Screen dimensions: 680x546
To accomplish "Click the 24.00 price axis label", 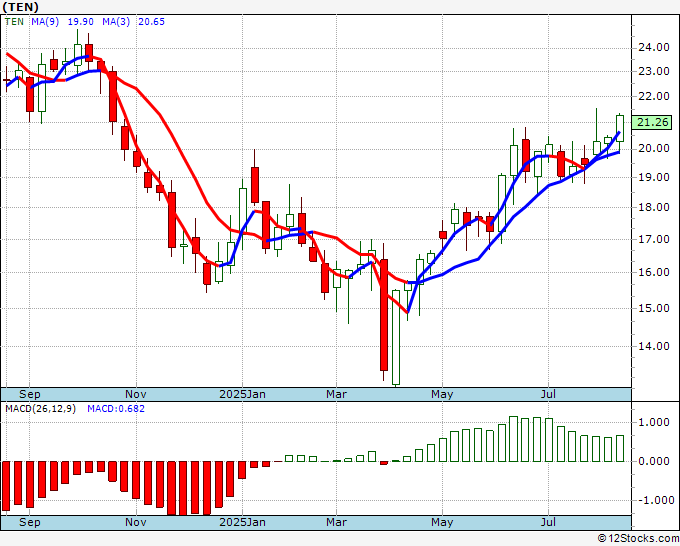I will pyautogui.click(x=654, y=47).
